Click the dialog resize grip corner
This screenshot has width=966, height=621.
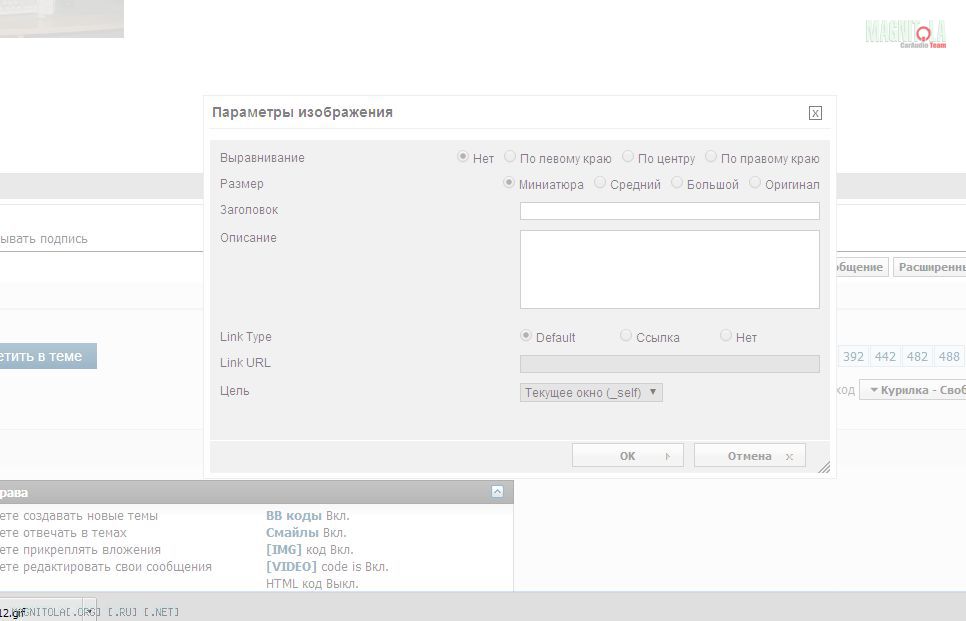tap(824, 467)
